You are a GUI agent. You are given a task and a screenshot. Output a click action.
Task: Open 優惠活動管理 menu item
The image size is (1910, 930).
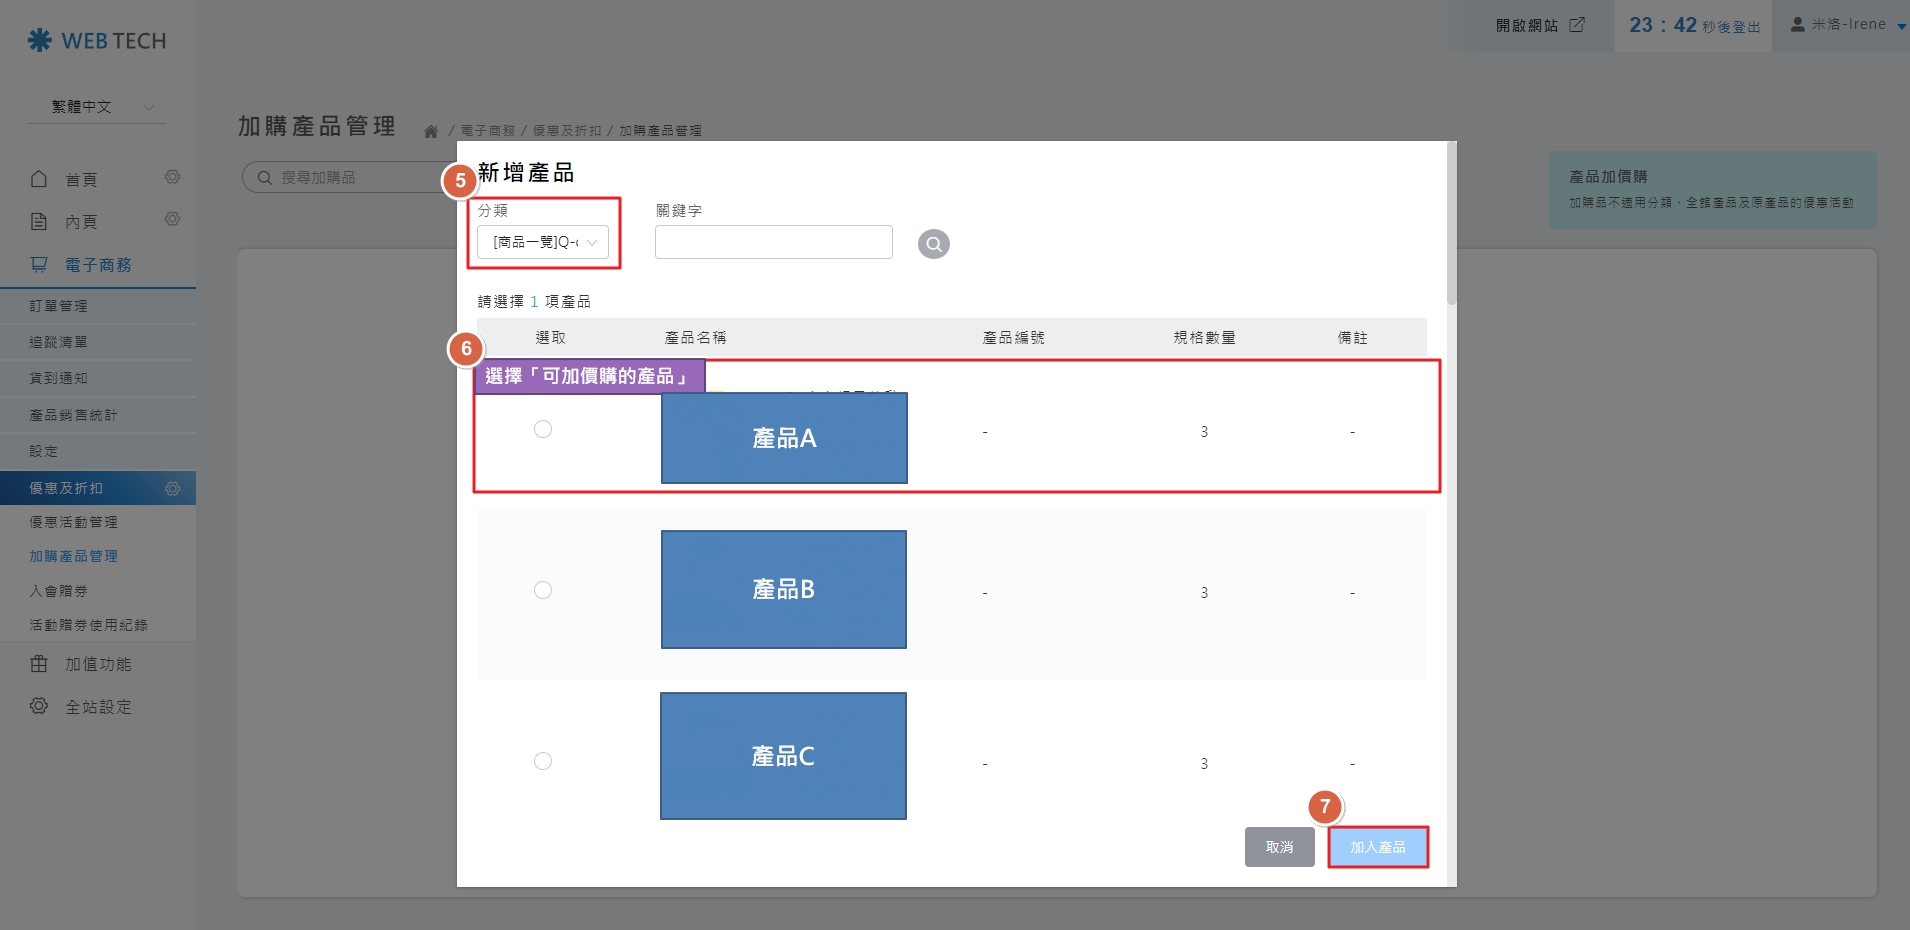tap(73, 522)
